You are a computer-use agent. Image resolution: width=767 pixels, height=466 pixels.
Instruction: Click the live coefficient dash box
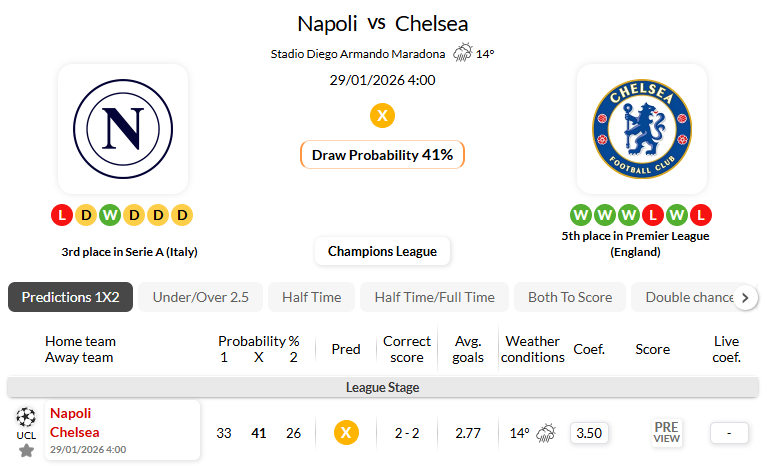tap(729, 433)
